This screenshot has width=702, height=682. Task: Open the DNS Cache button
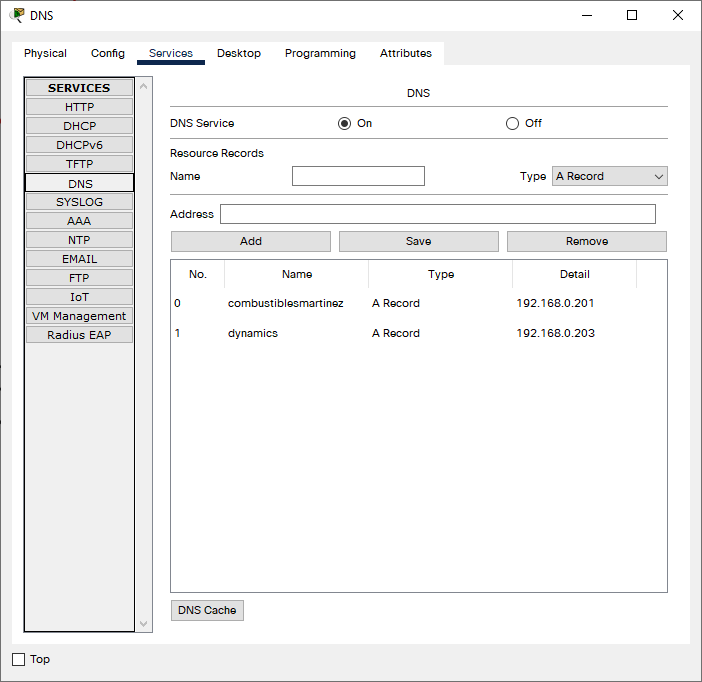coord(207,610)
